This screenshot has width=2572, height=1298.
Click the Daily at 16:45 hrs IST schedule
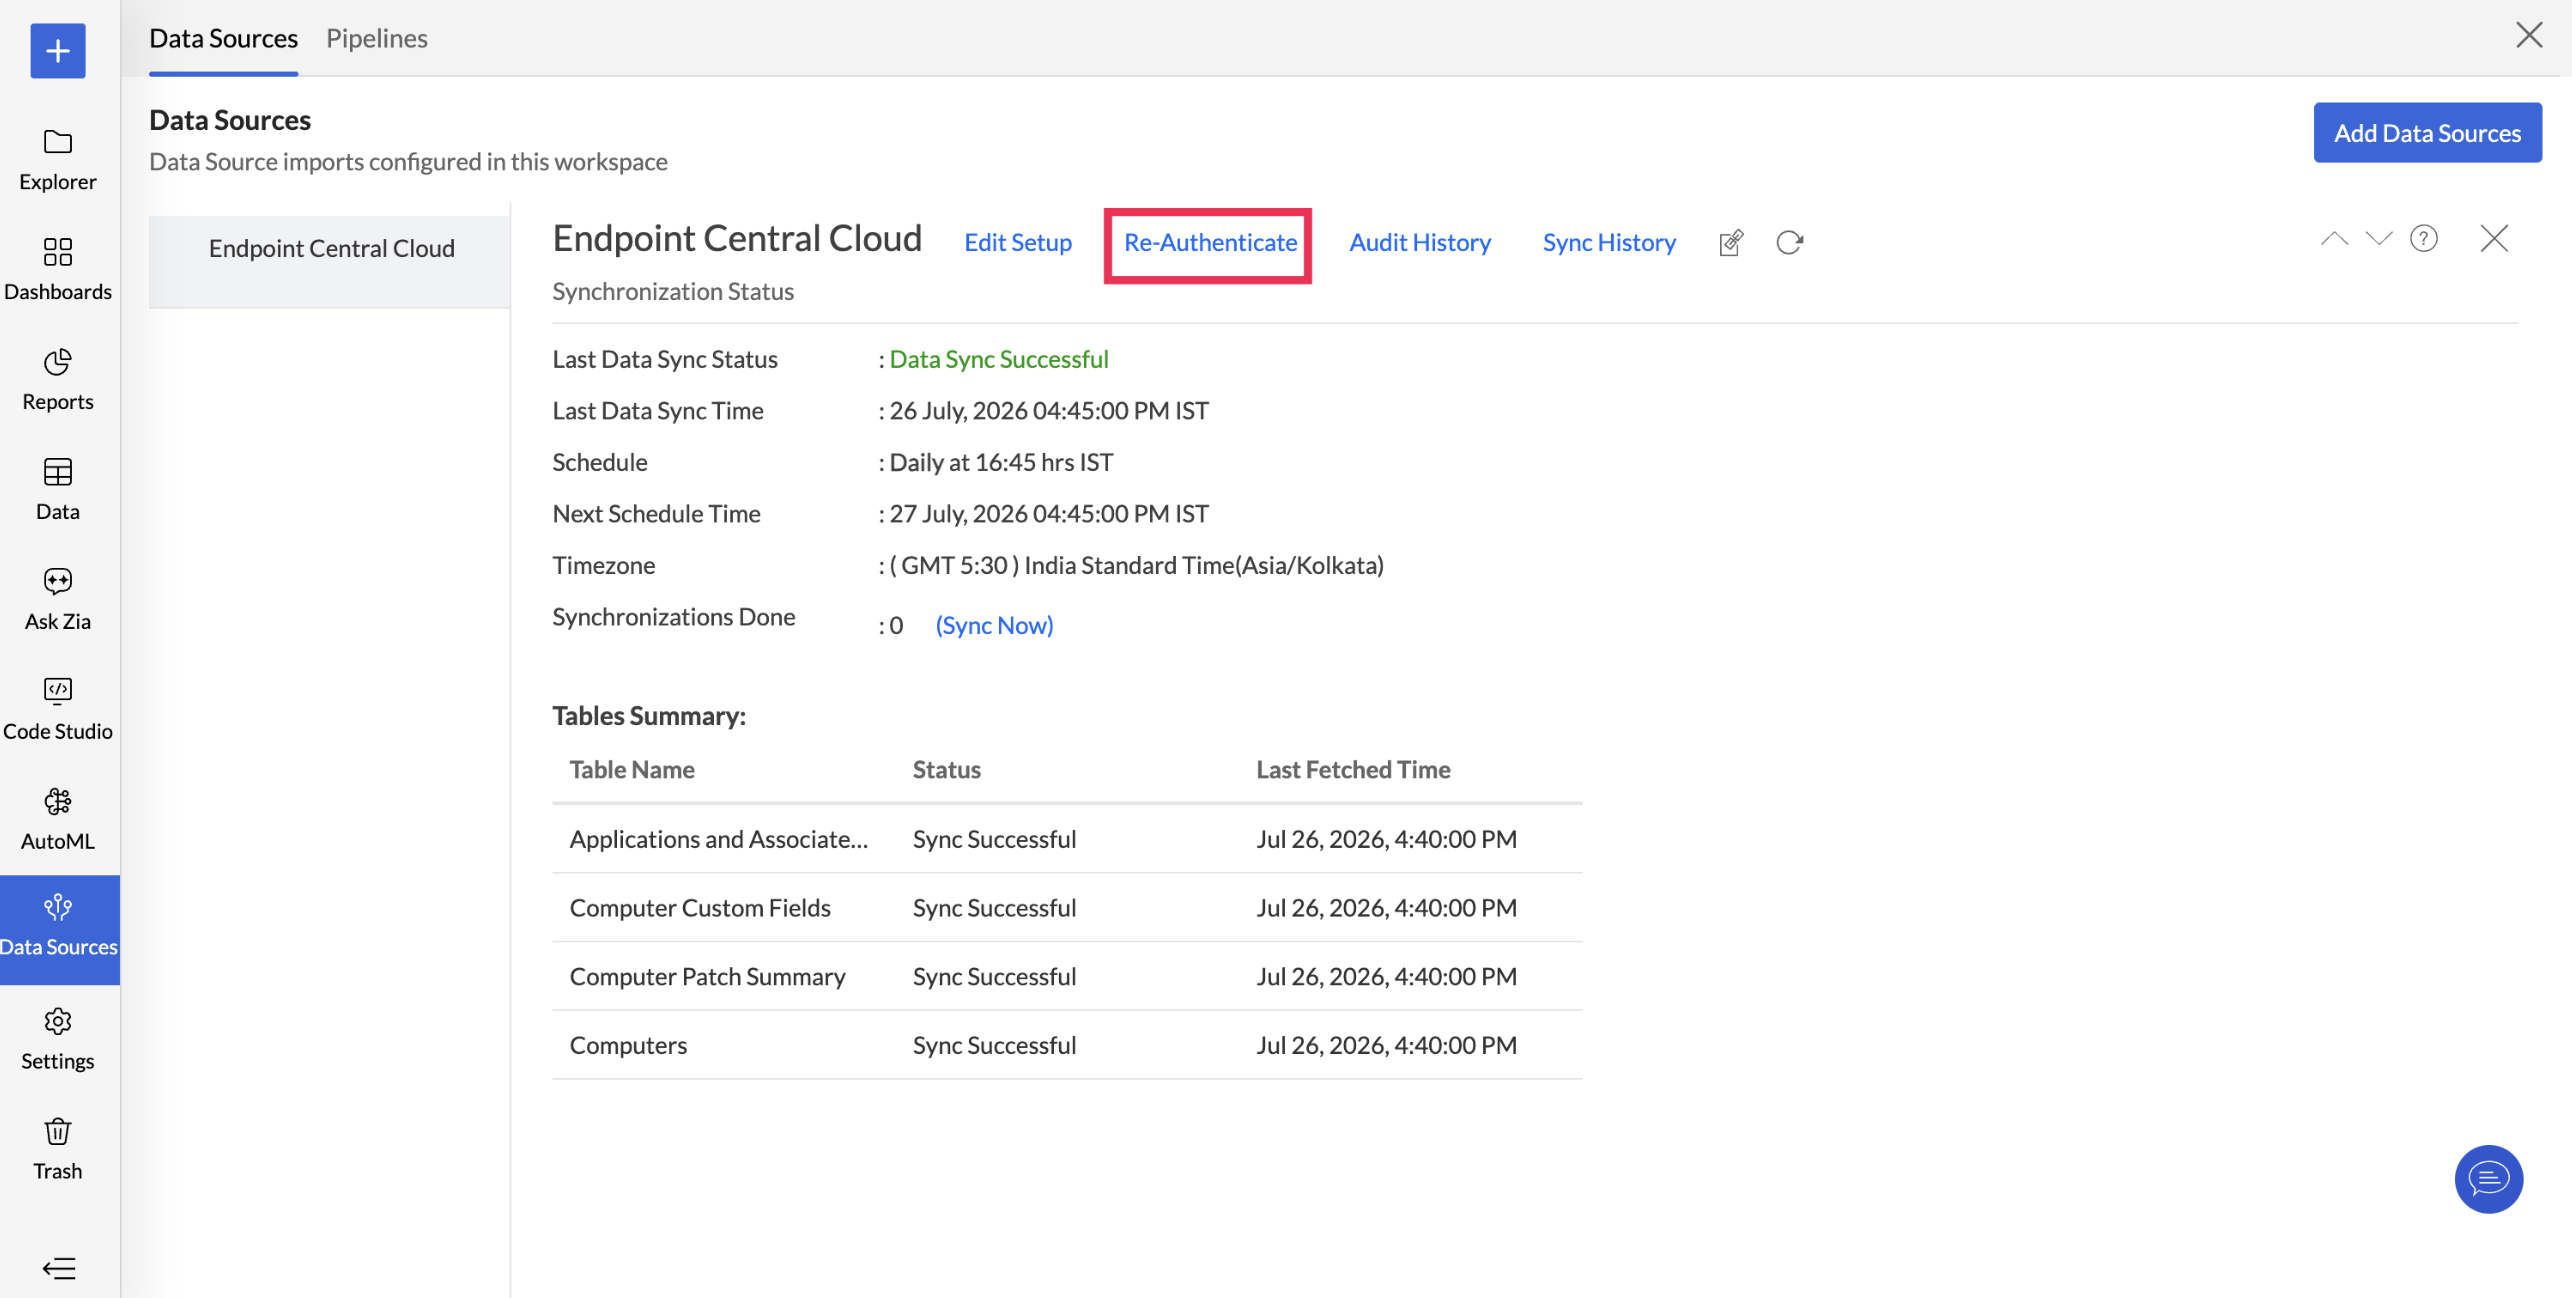[1001, 462]
